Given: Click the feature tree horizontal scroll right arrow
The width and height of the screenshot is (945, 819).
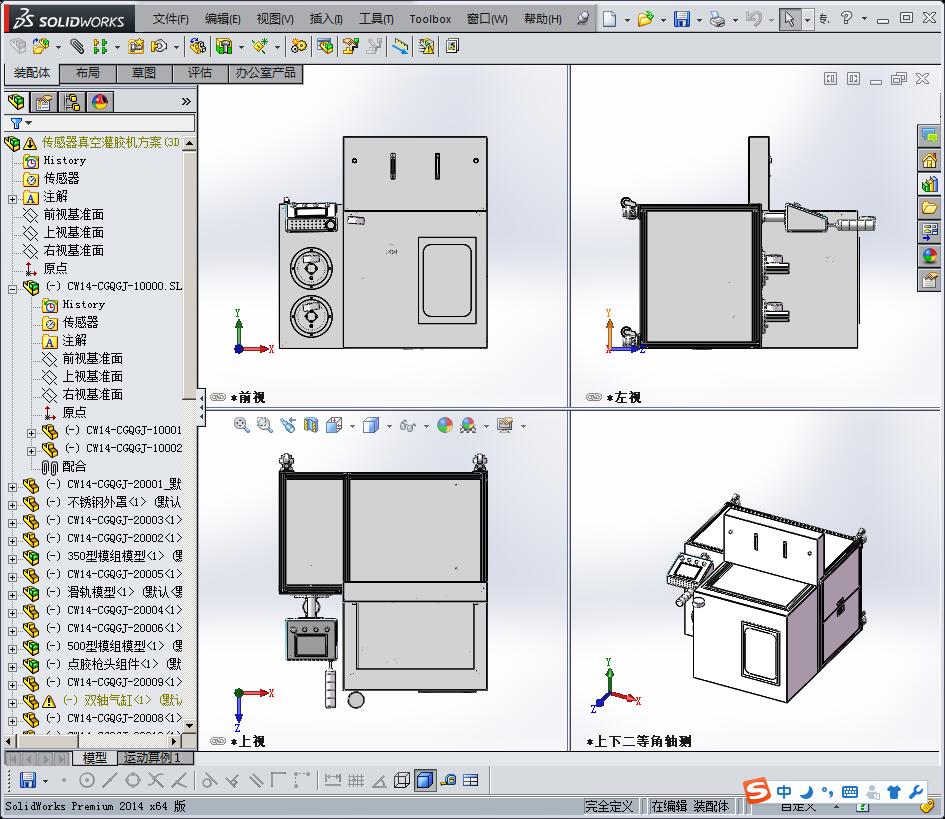Looking at the screenshot, I should (x=174, y=741).
